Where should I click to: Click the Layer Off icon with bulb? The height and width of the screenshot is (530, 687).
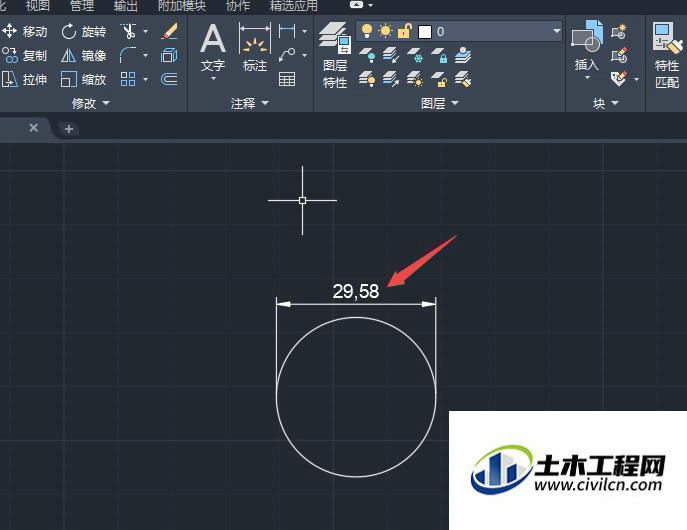367,56
